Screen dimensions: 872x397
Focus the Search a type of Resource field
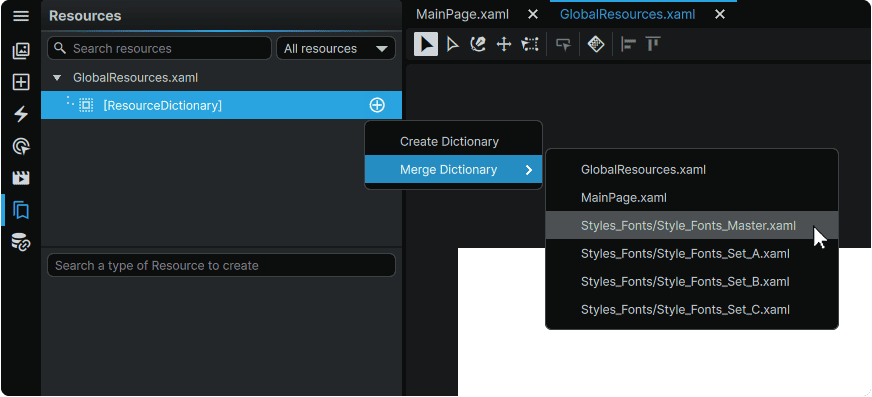click(221, 265)
